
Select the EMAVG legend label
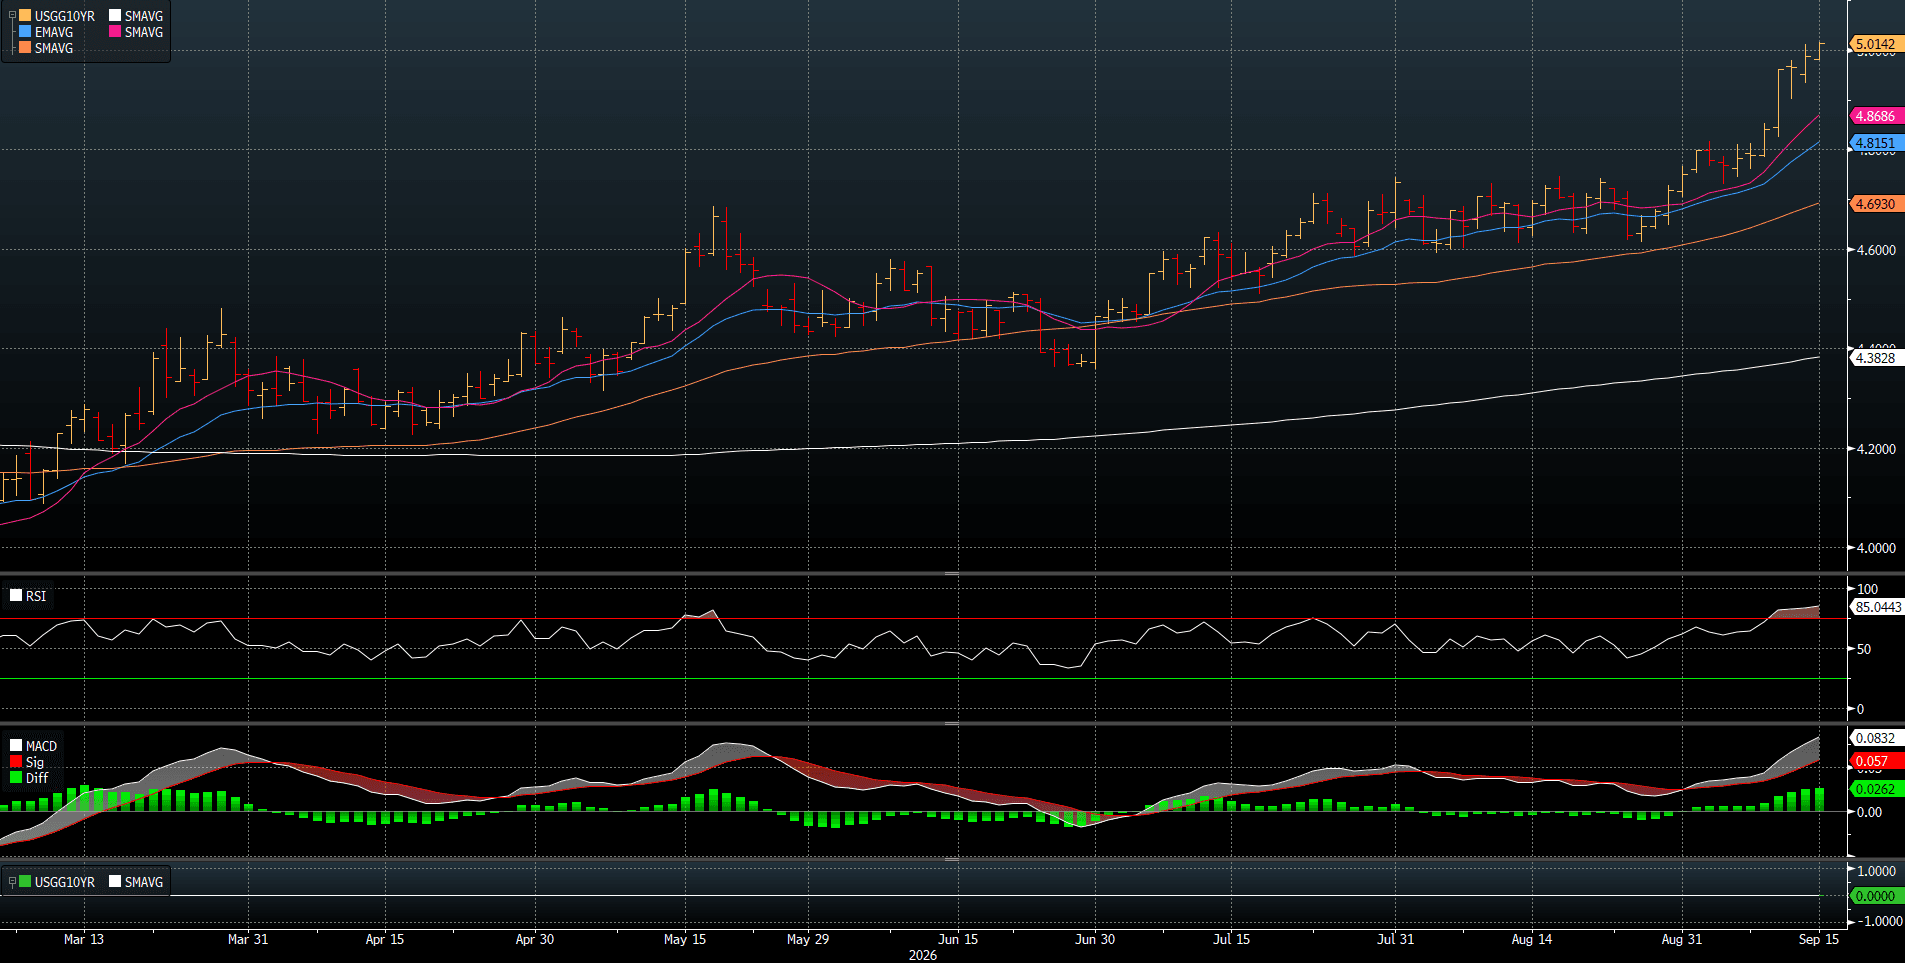click(x=54, y=32)
